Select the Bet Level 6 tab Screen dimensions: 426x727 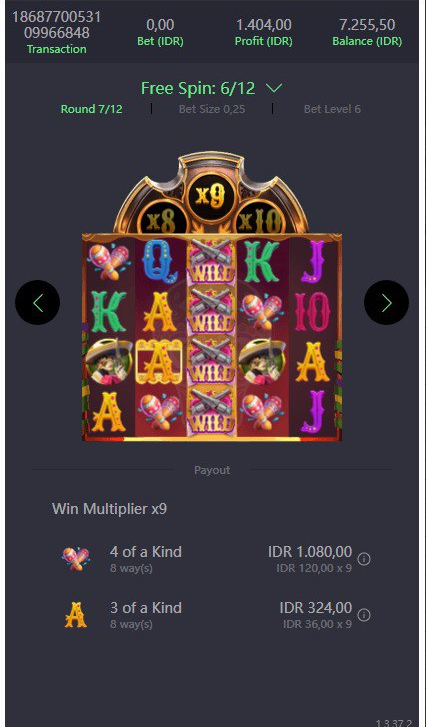[x=332, y=109]
